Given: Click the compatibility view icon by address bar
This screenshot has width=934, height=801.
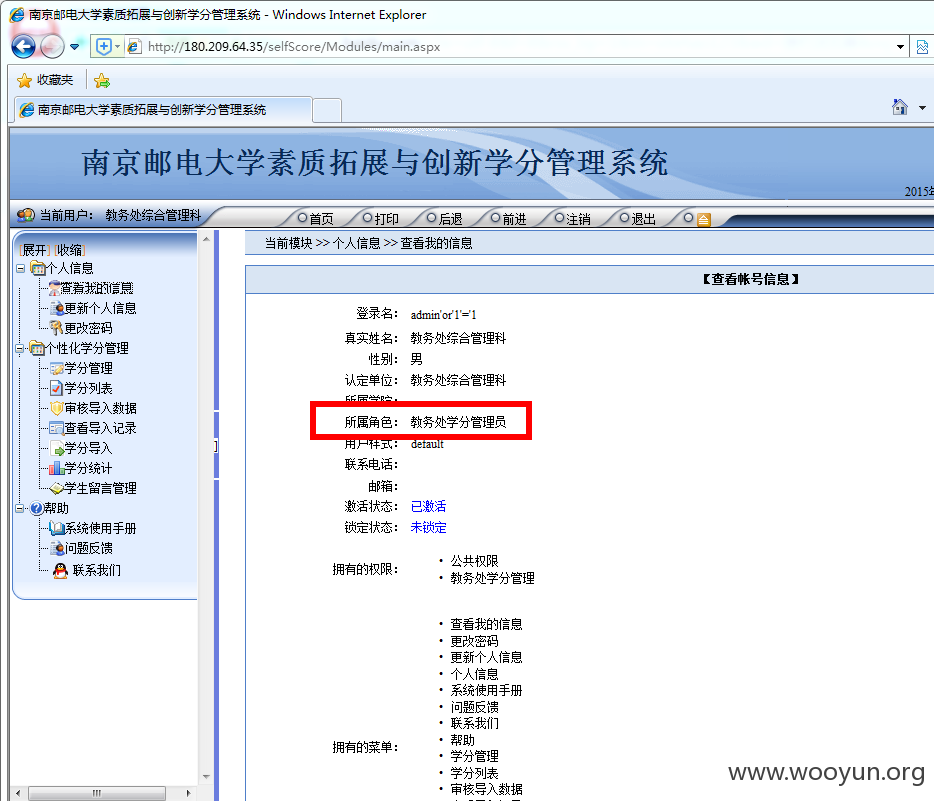Looking at the screenshot, I should (922, 46).
